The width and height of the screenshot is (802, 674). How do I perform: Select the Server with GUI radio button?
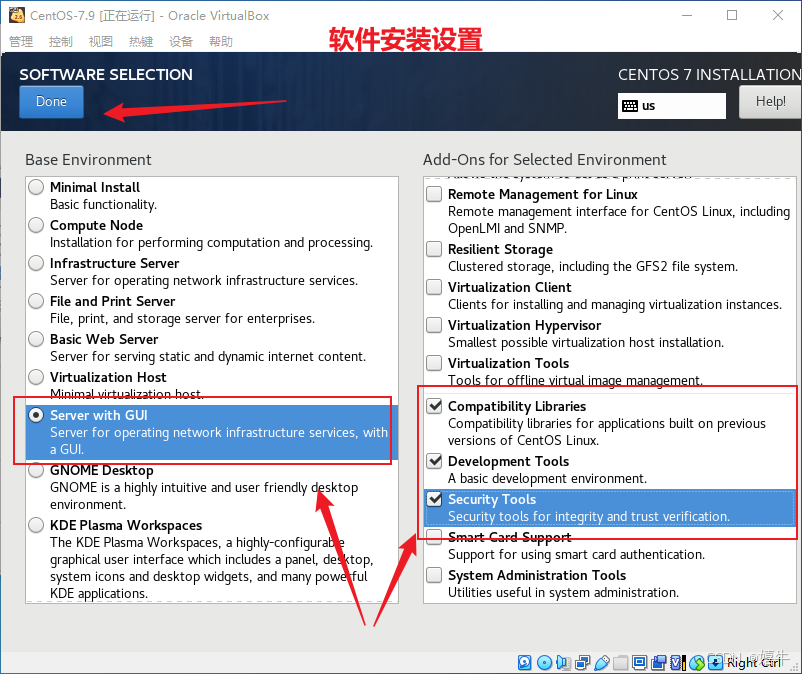pyautogui.click(x=36, y=415)
